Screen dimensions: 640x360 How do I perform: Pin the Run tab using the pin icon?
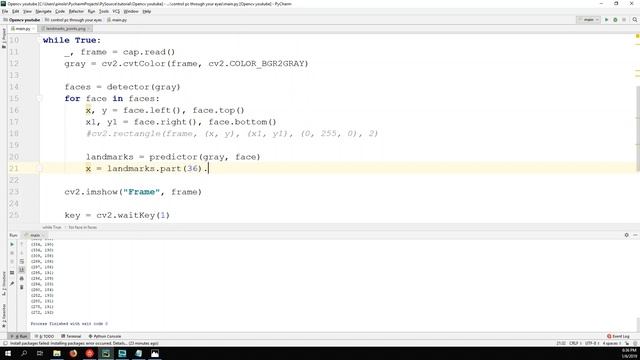[x=12, y=283]
